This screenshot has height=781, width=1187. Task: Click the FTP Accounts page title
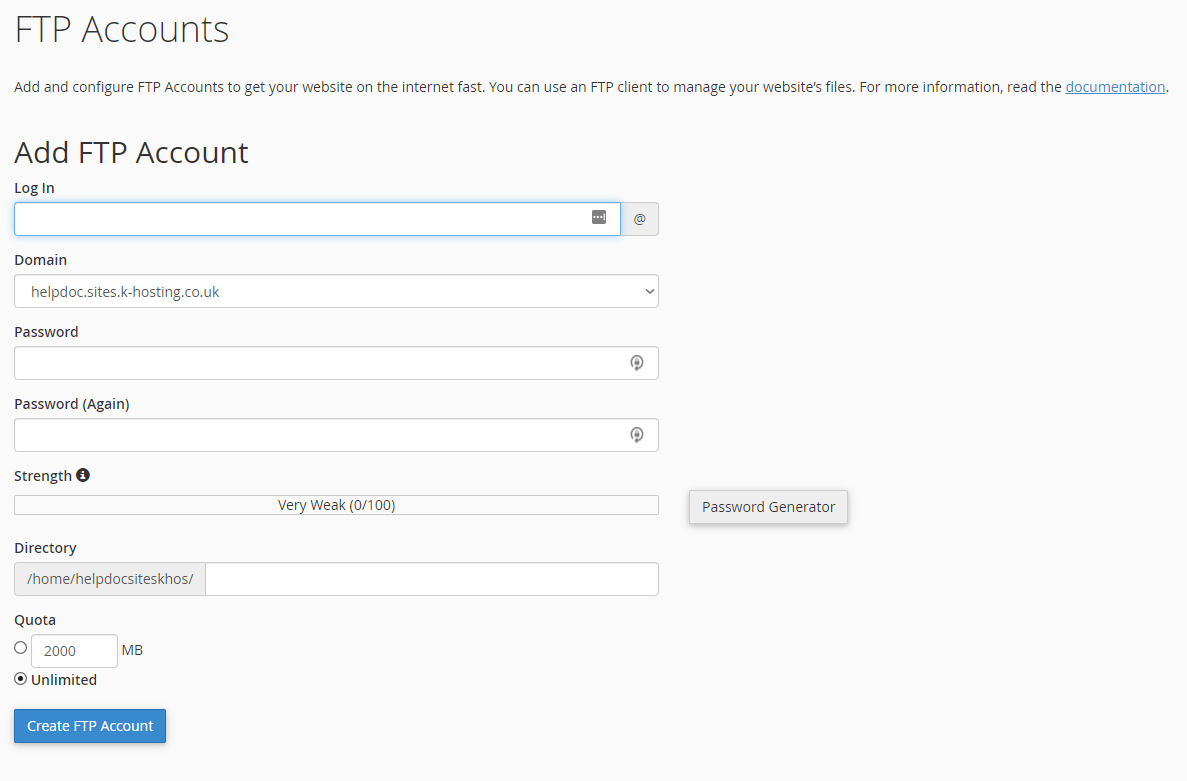(122, 30)
